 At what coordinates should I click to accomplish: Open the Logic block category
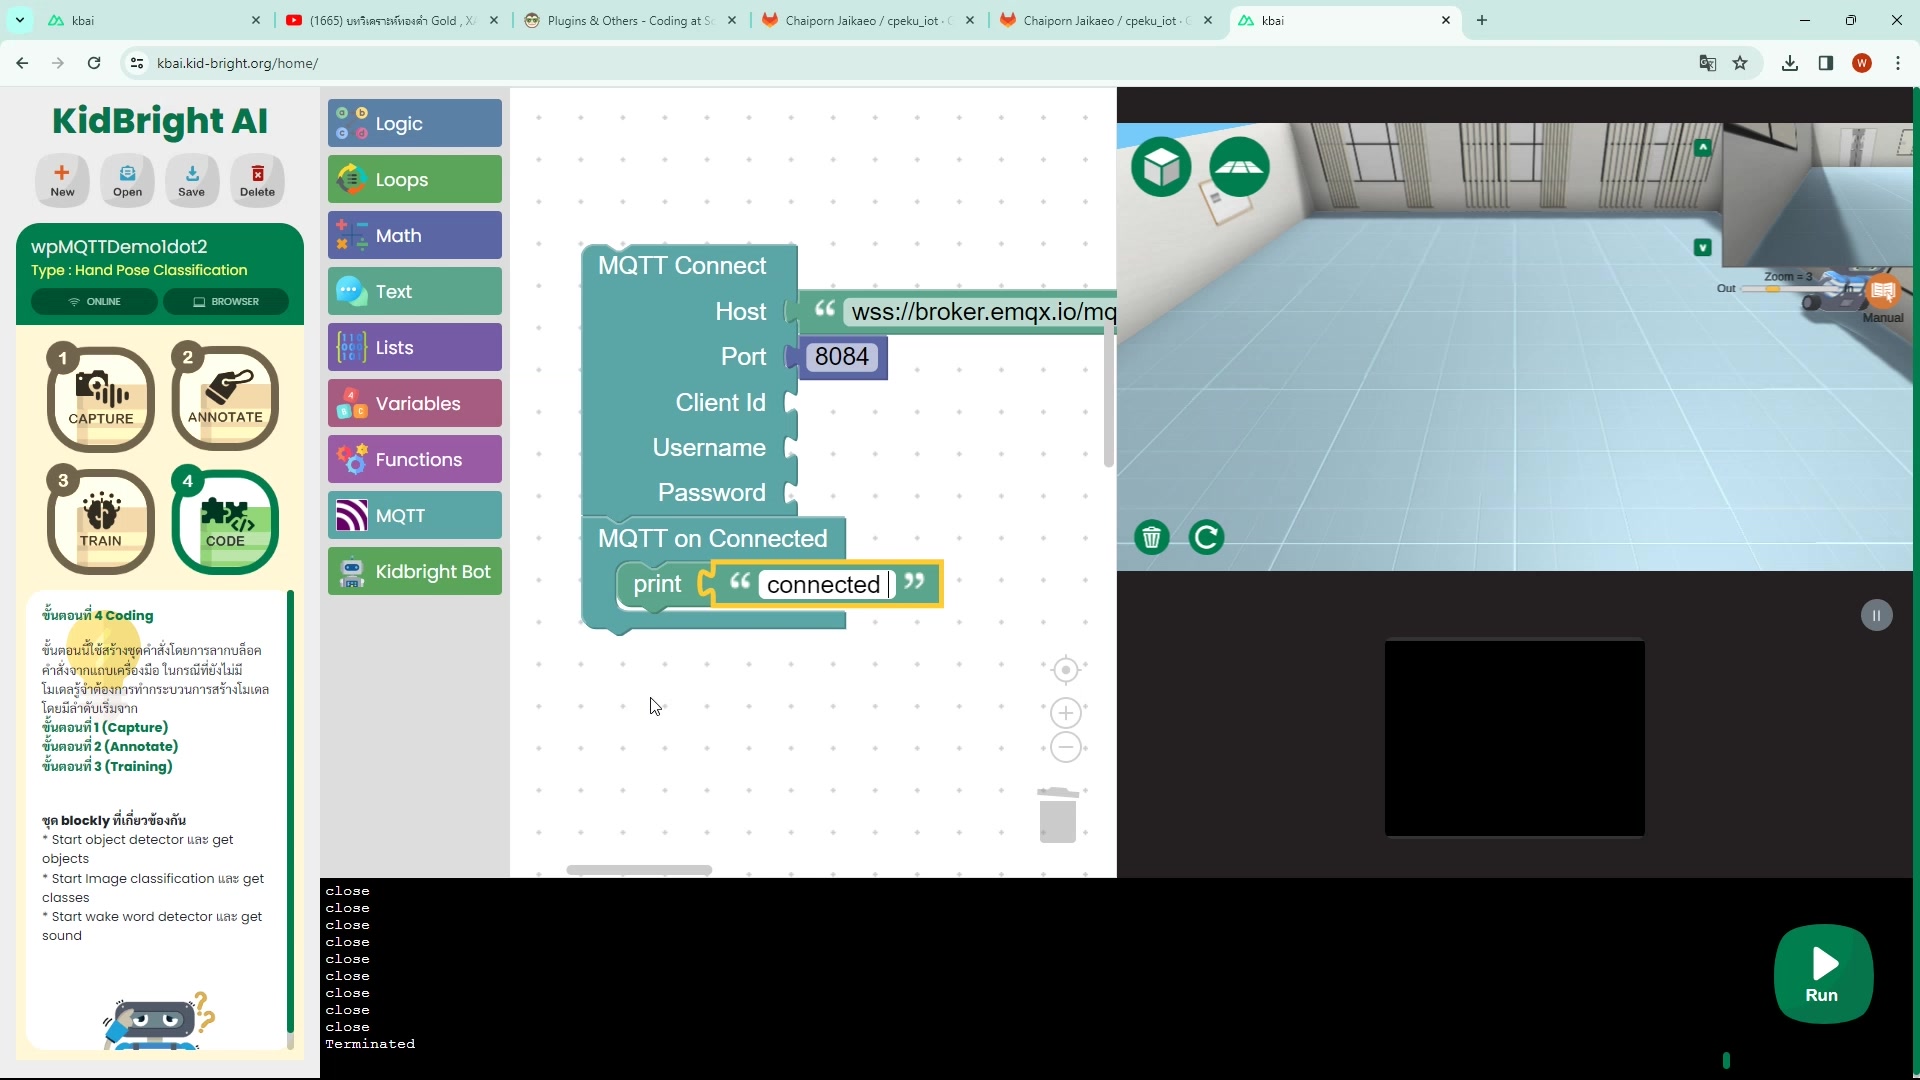point(415,123)
